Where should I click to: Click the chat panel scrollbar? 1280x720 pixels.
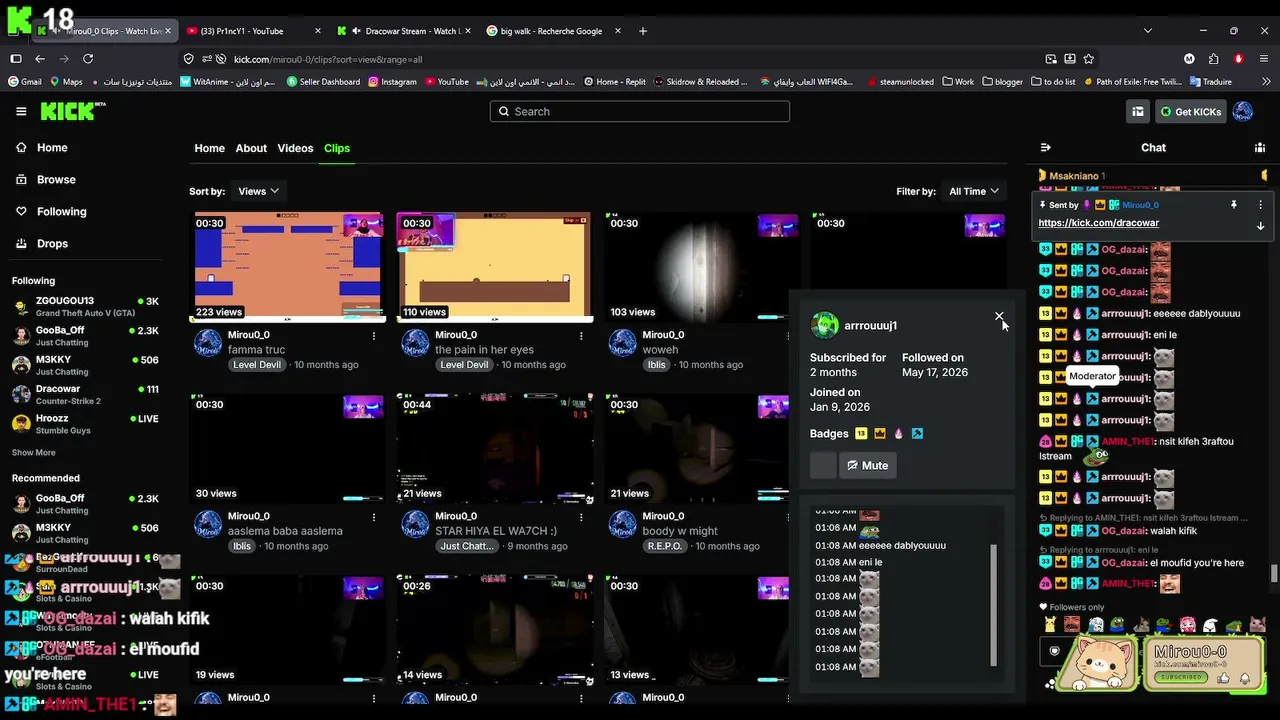(x=1274, y=573)
